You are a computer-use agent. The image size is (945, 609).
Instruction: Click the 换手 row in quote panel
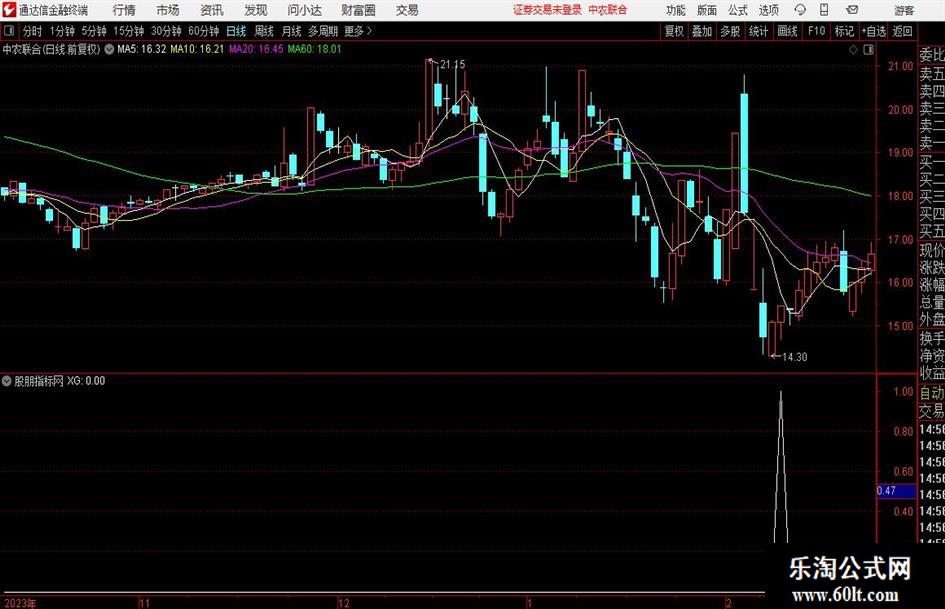tap(932, 338)
